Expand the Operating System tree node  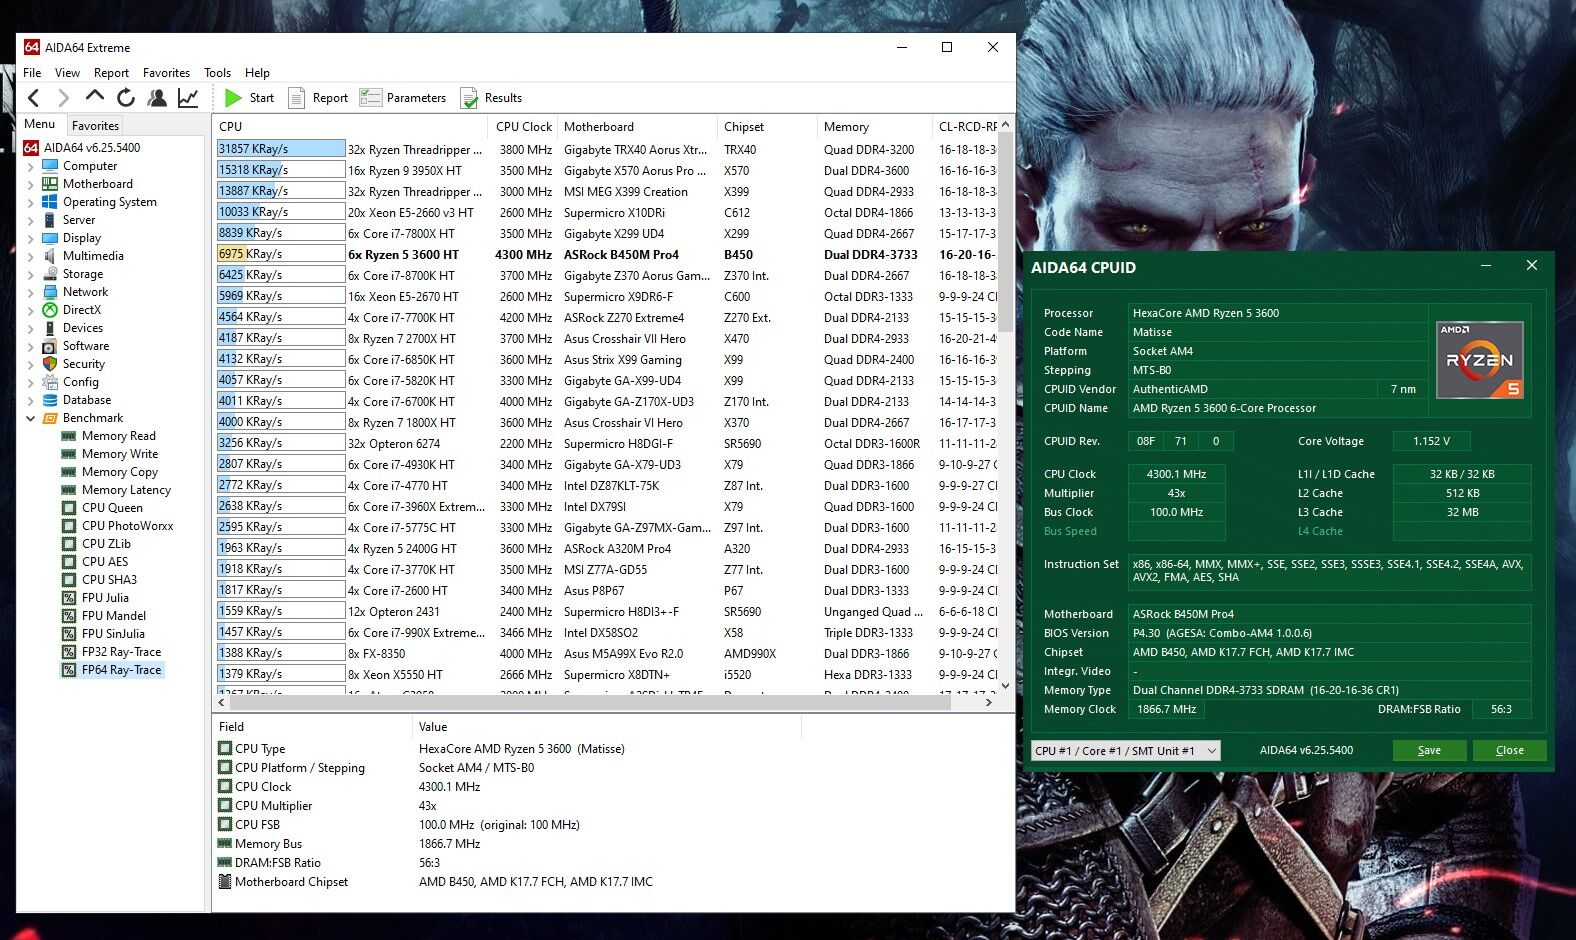tap(30, 203)
